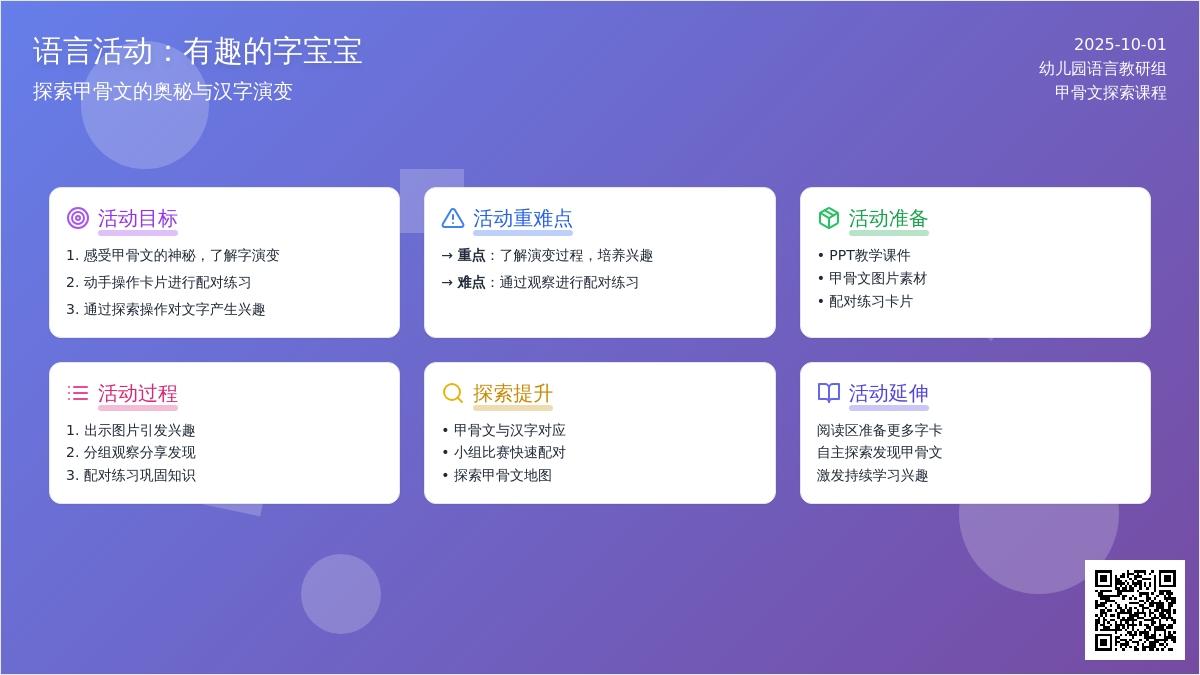Open the 活动目标 heading link
This screenshot has width=1200, height=675.
136,219
